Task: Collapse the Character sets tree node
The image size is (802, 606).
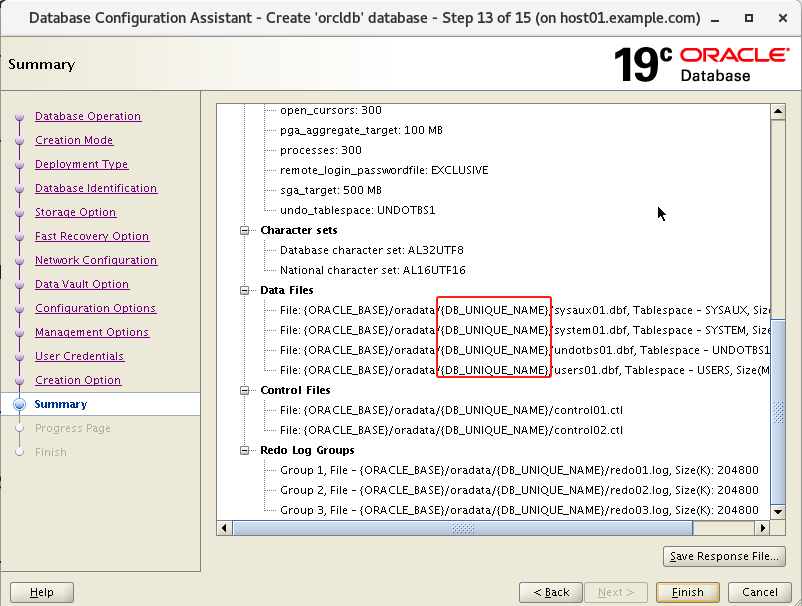Action: coord(244,231)
